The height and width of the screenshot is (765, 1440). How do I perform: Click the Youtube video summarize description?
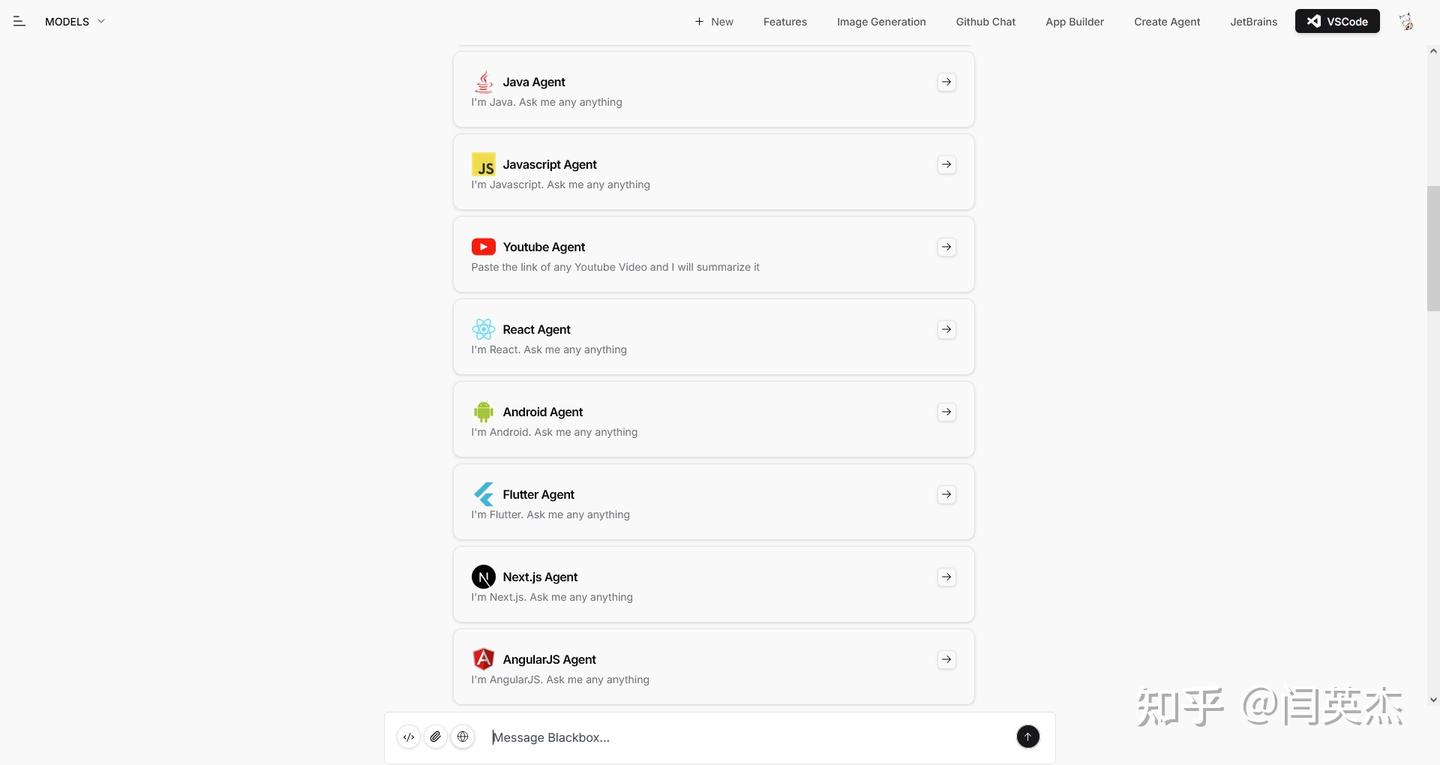pyautogui.click(x=616, y=267)
